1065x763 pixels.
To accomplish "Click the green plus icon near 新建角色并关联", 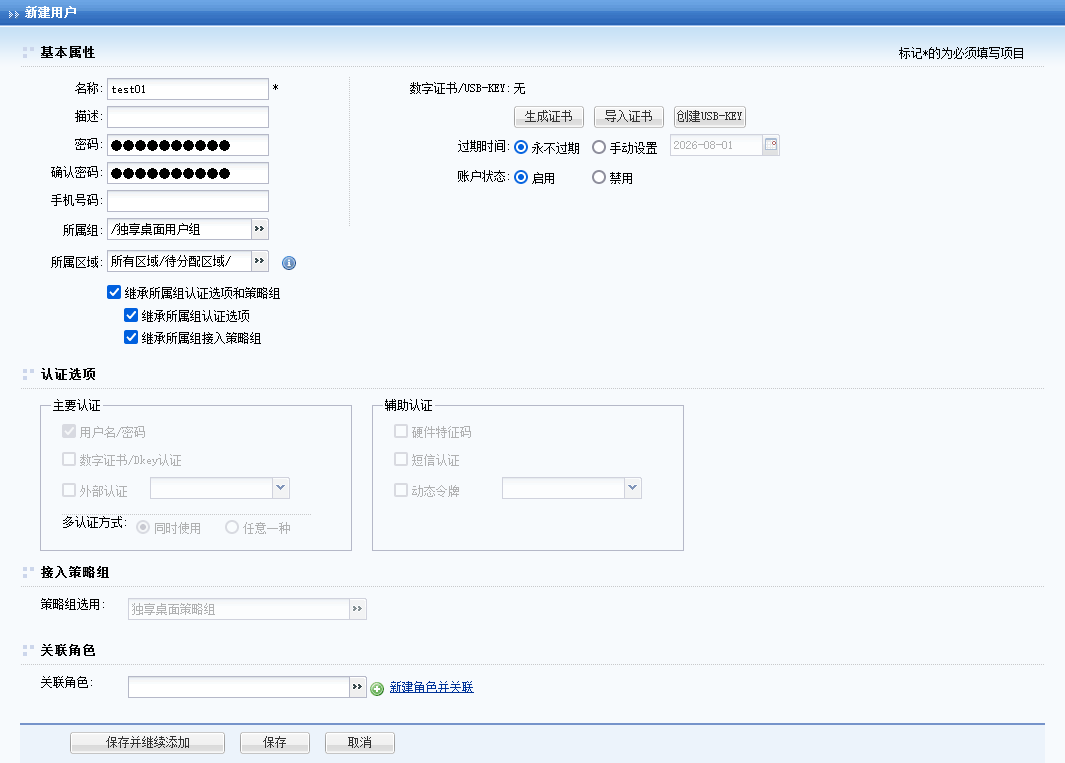I will click(377, 688).
